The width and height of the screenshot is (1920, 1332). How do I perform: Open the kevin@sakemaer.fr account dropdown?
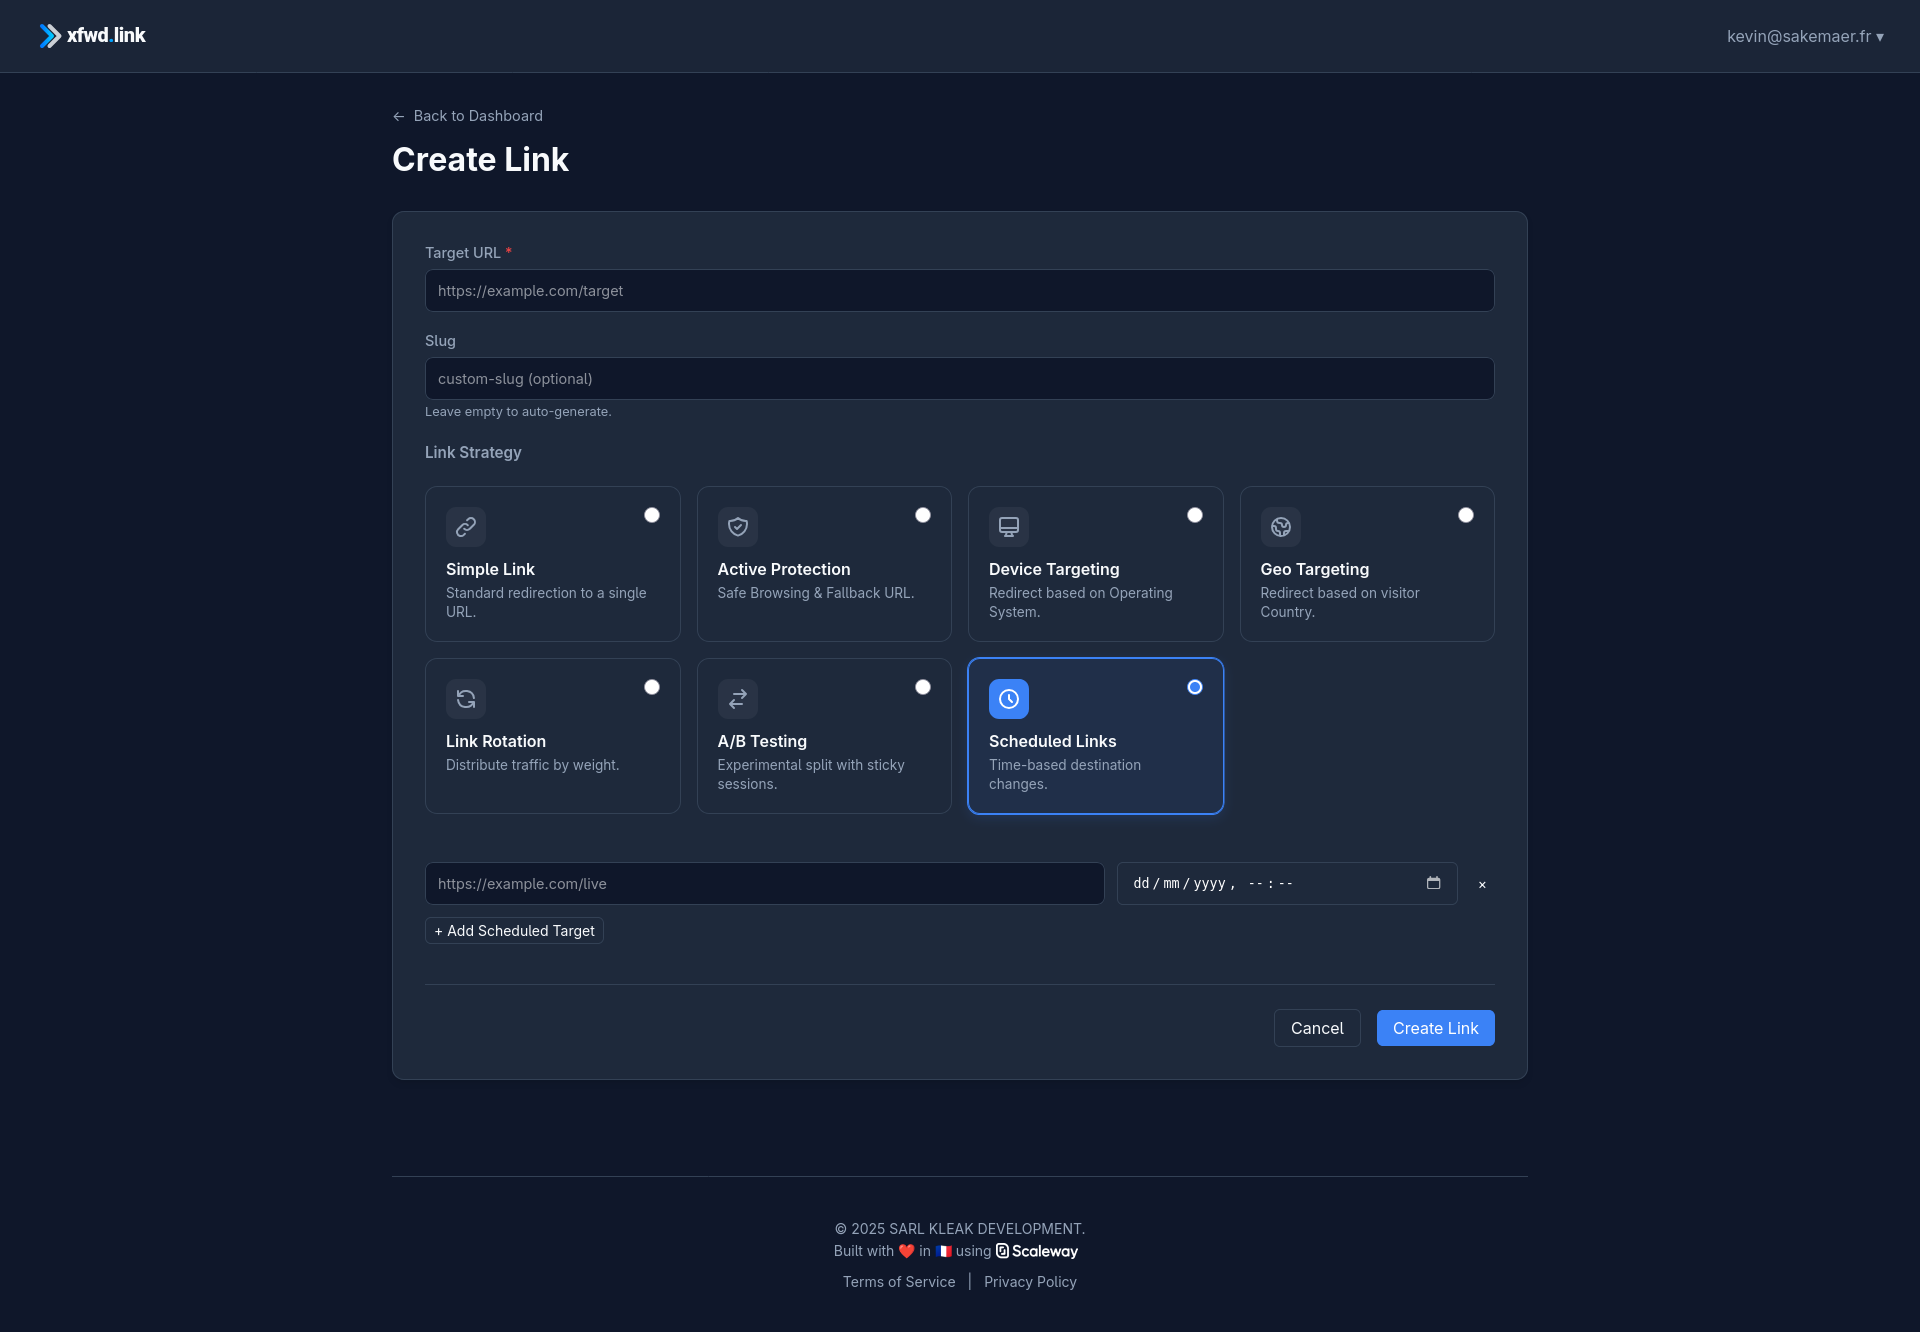click(1805, 36)
